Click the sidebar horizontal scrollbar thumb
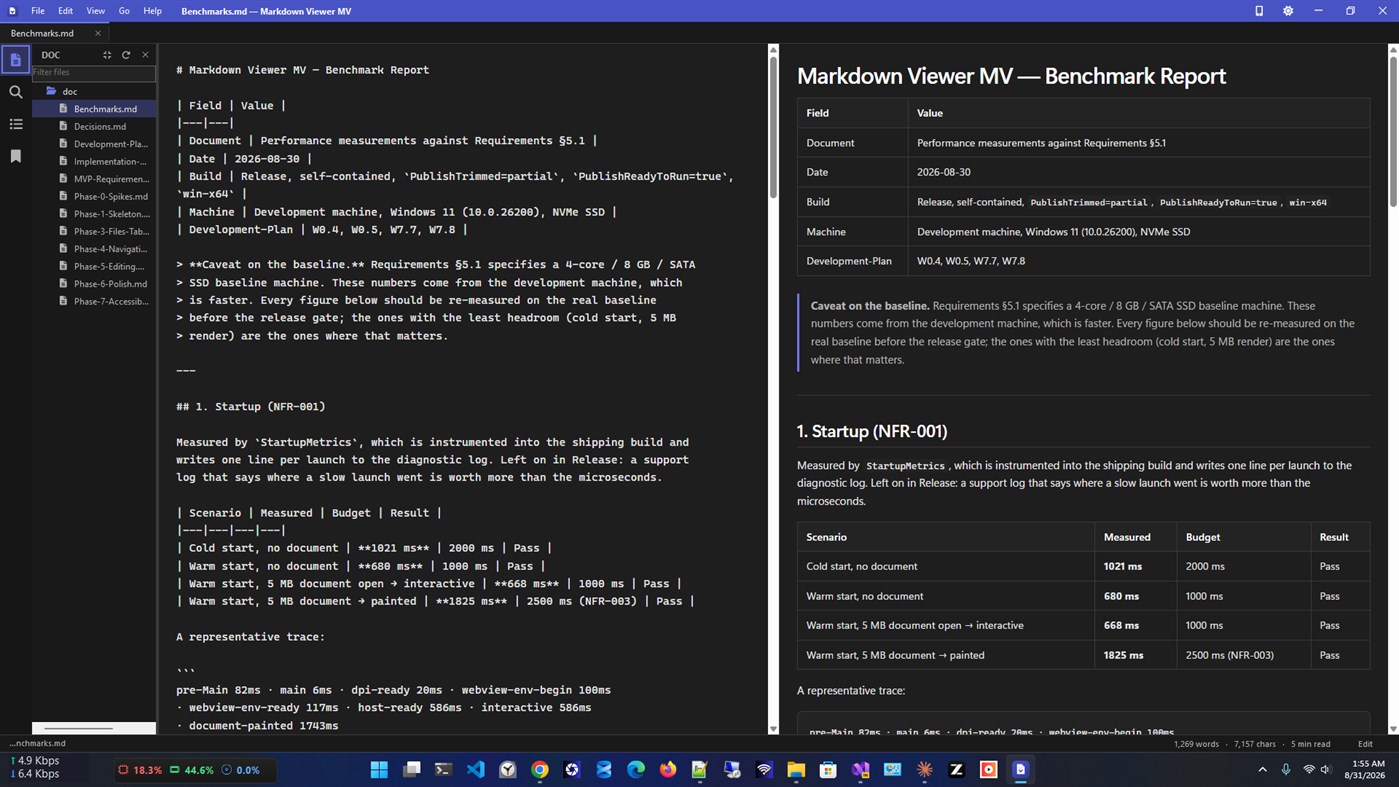The width and height of the screenshot is (1399, 787). click(x=78, y=728)
